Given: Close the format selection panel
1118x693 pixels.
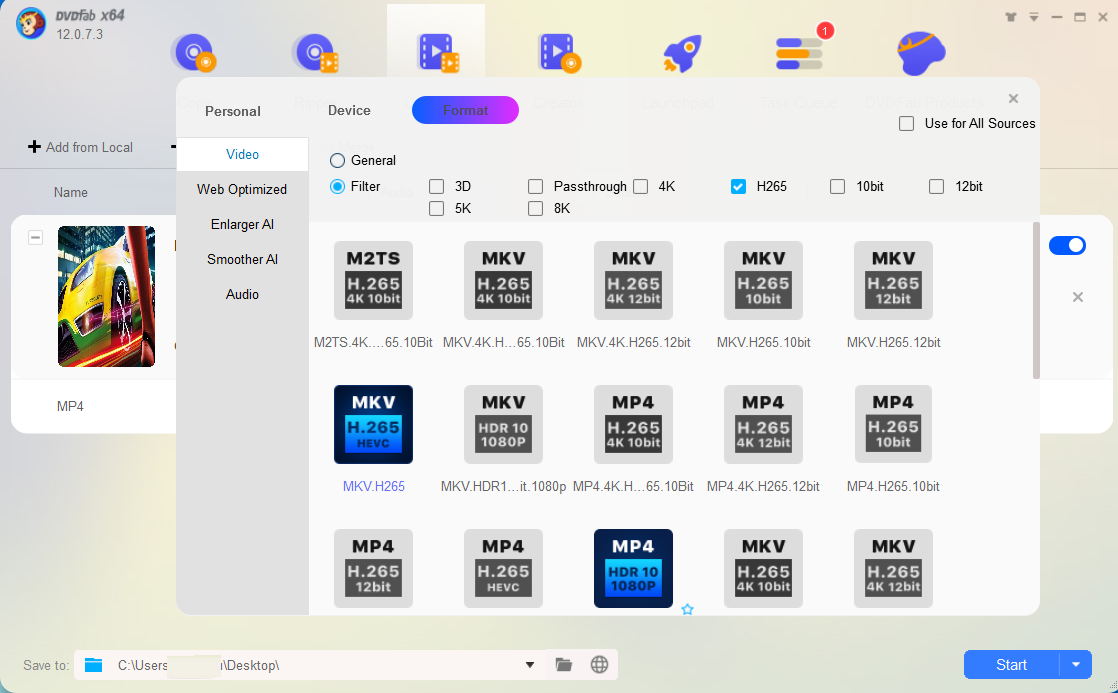Looking at the screenshot, I should [1013, 98].
